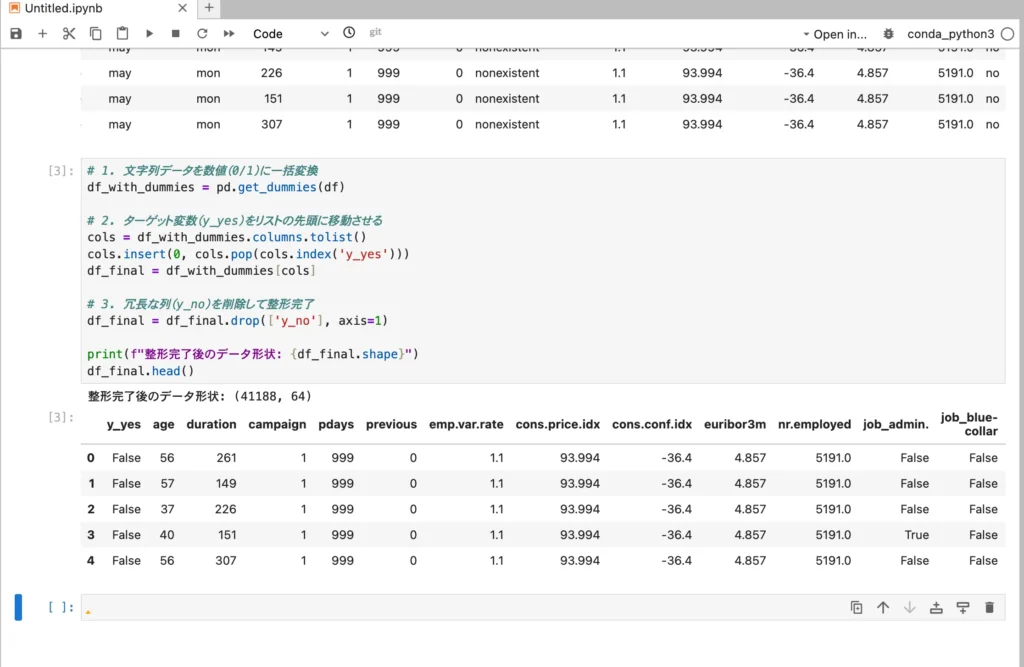1024x667 pixels.
Task: Click the clock icon in toolbar
Action: coord(349,33)
